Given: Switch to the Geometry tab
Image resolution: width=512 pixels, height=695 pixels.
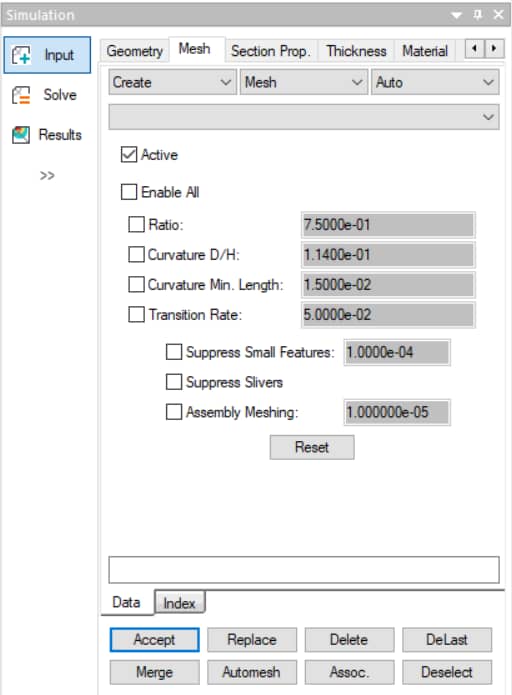Looking at the screenshot, I should pyautogui.click(x=135, y=51).
